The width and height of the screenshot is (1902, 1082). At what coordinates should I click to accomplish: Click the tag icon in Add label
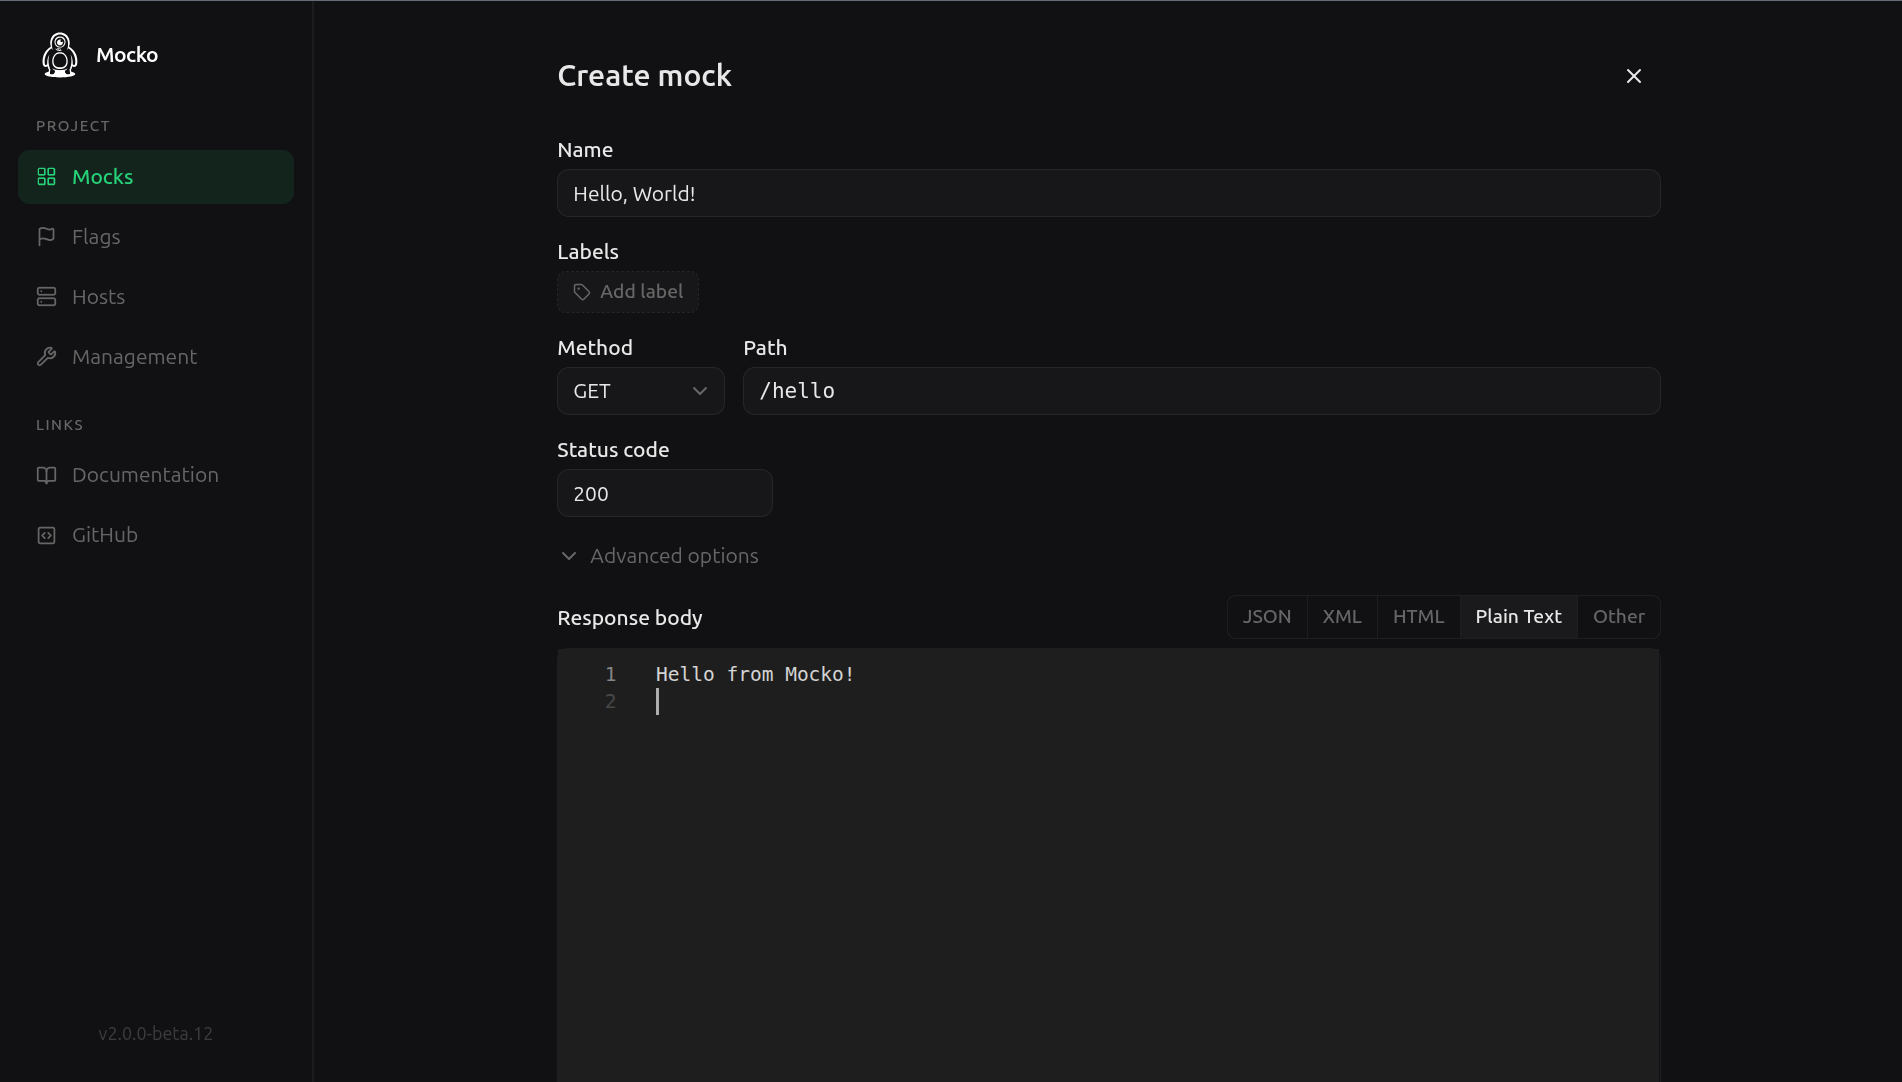click(582, 292)
